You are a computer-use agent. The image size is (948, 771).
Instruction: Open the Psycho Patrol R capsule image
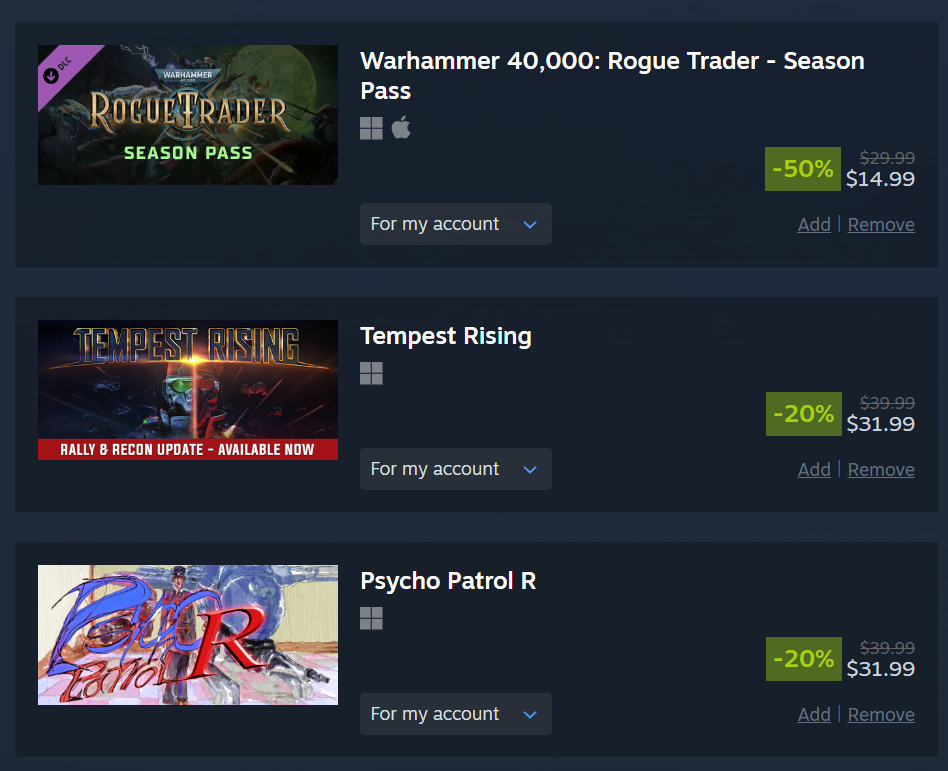coord(188,635)
